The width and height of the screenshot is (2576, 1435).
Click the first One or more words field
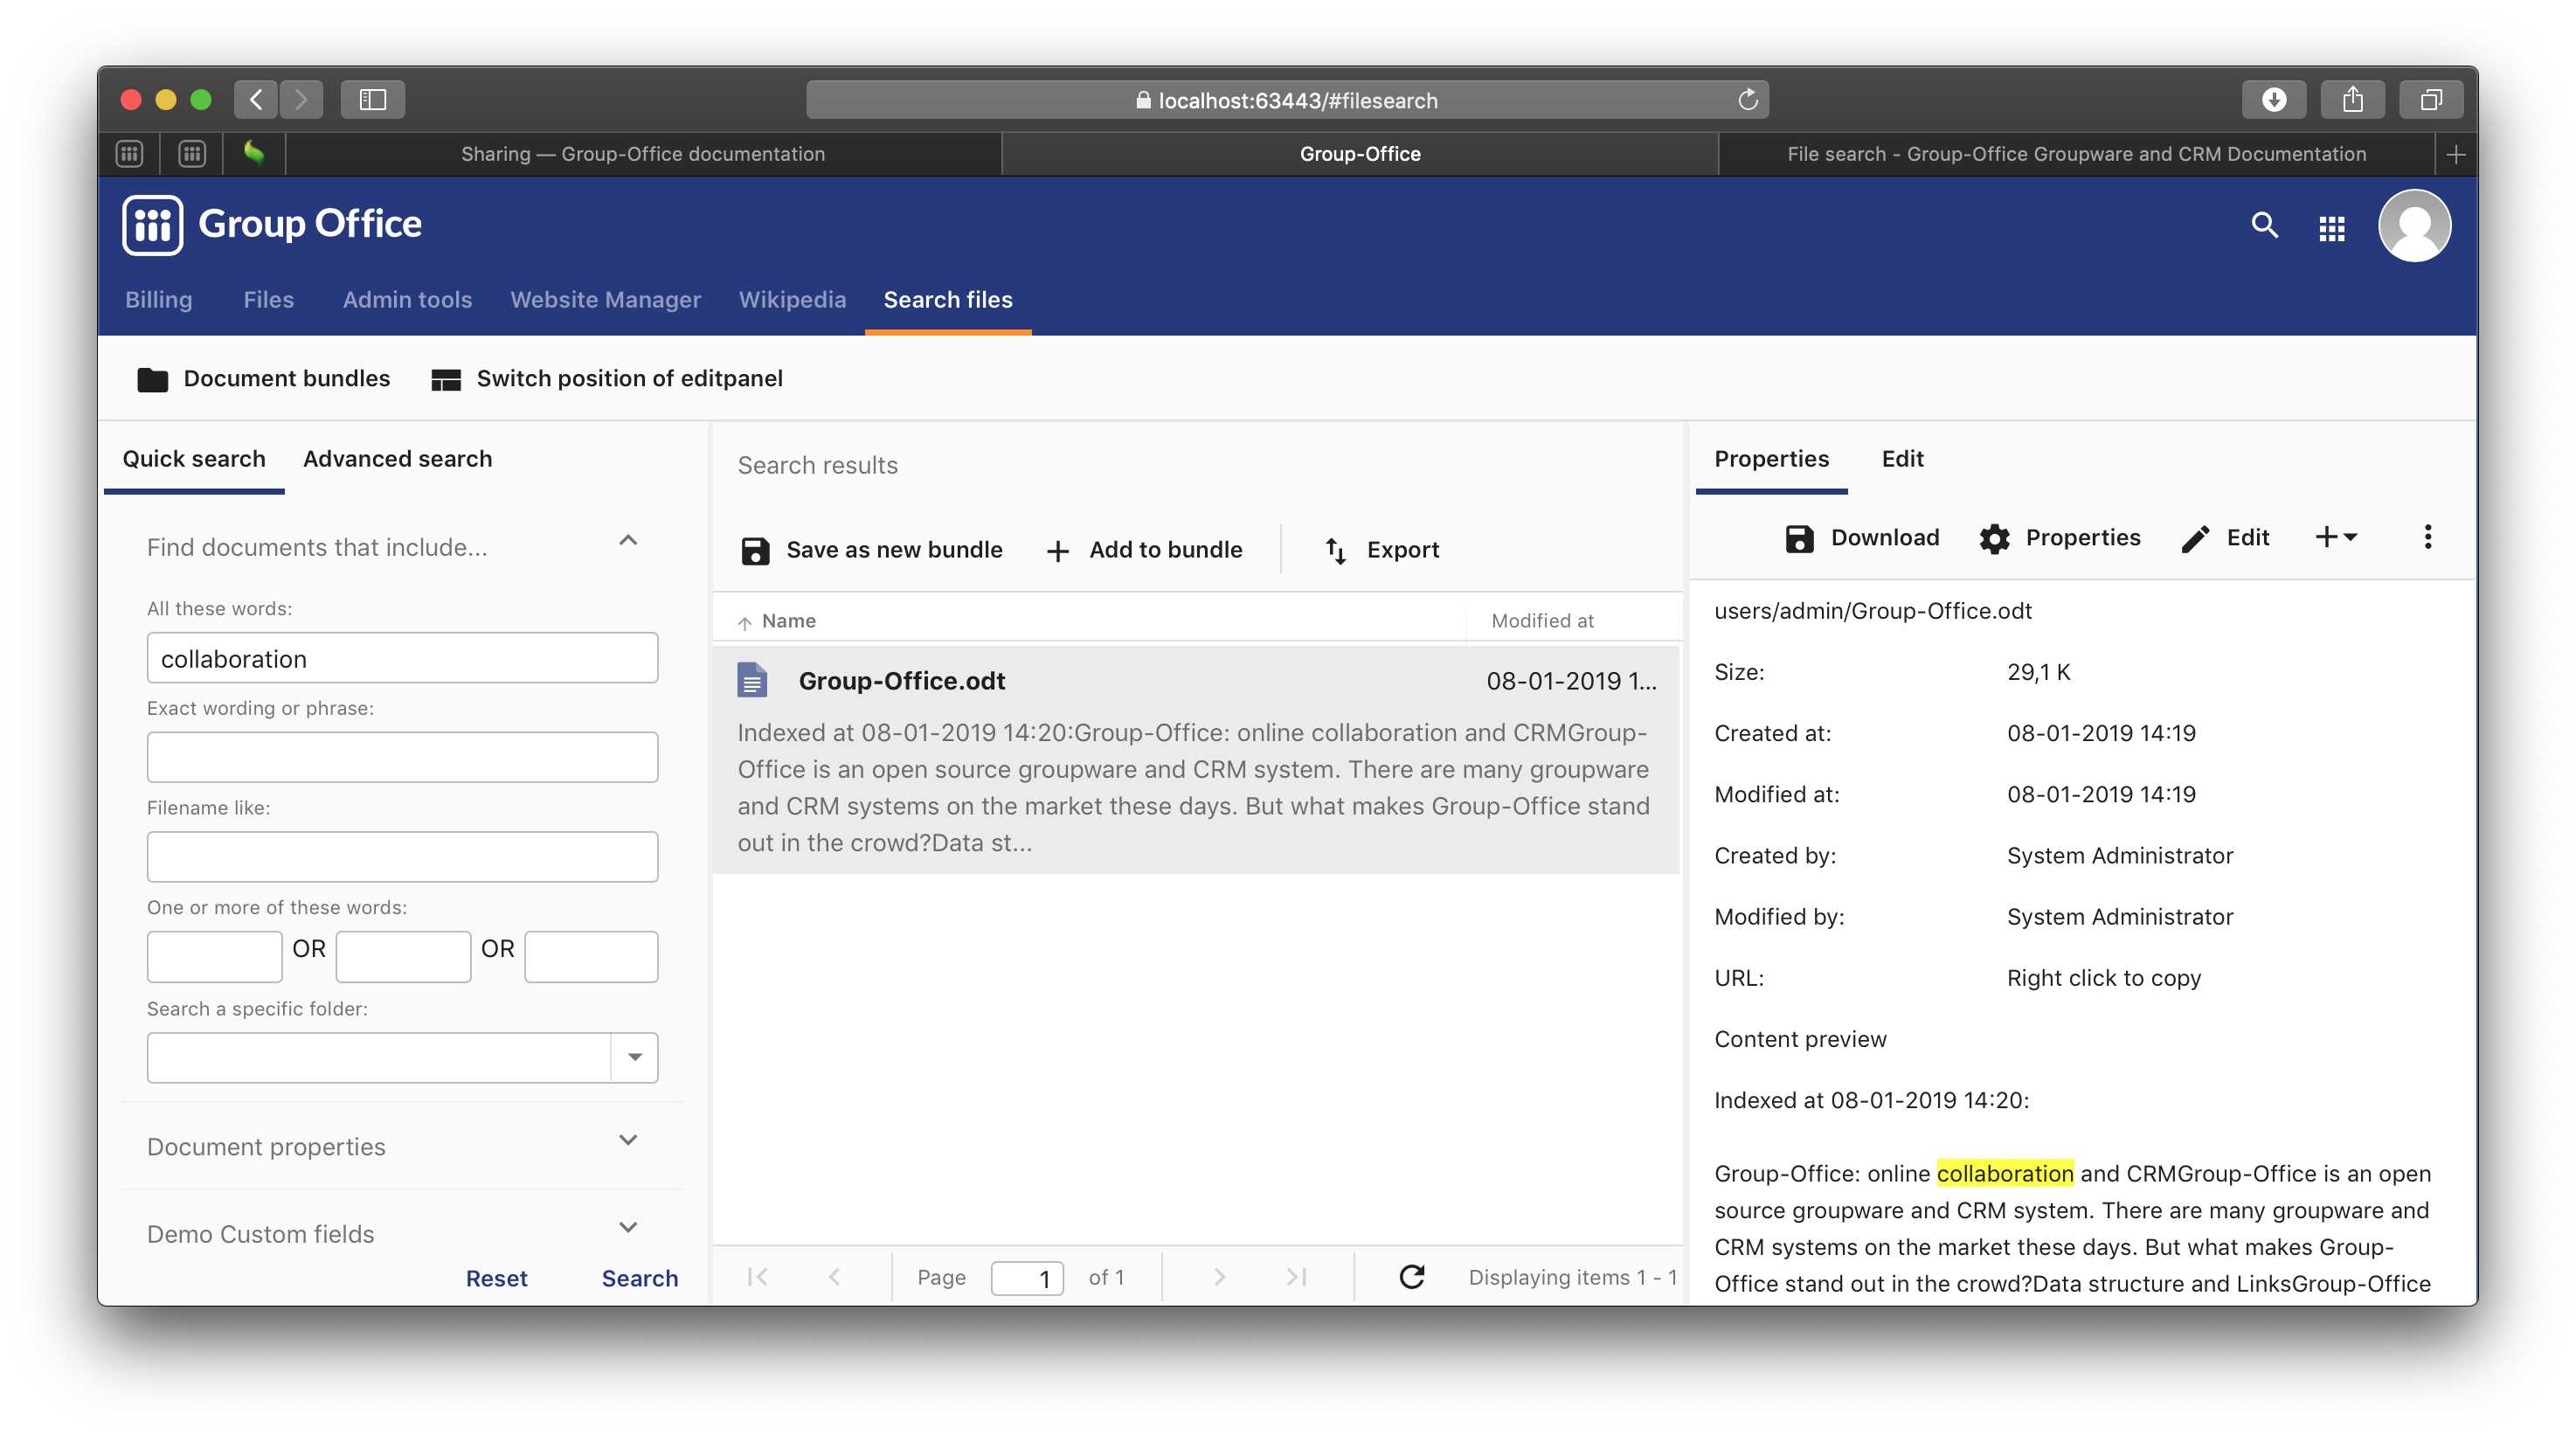(214, 957)
